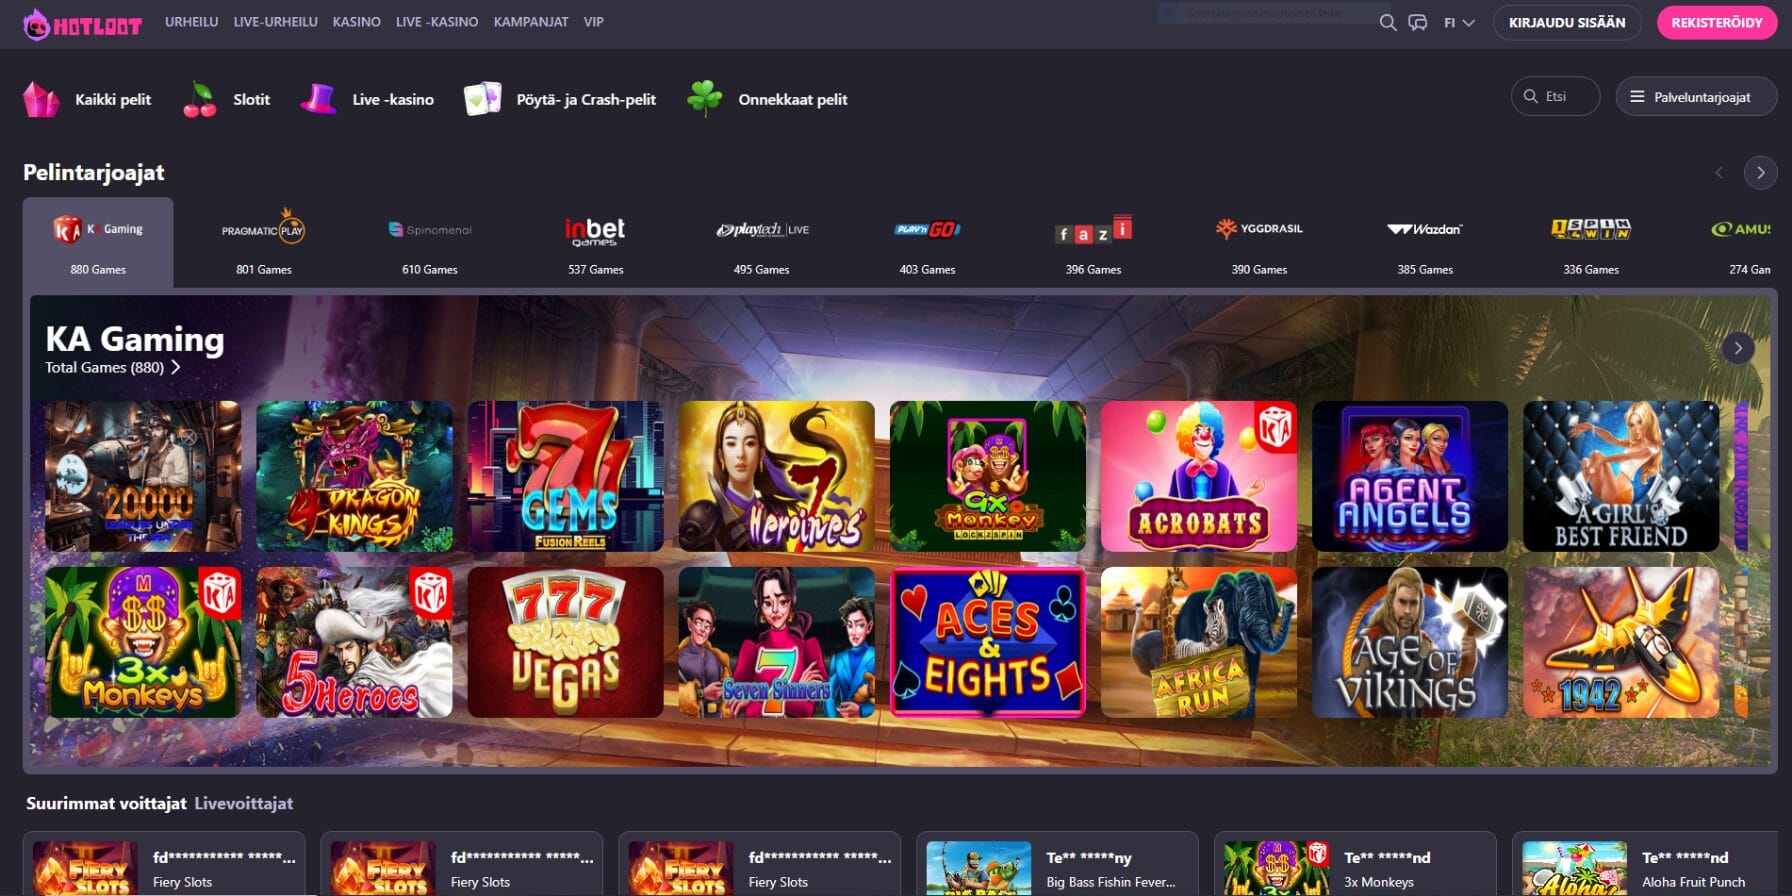
Task: Open the Hotloot logo home link
Action: pos(83,24)
